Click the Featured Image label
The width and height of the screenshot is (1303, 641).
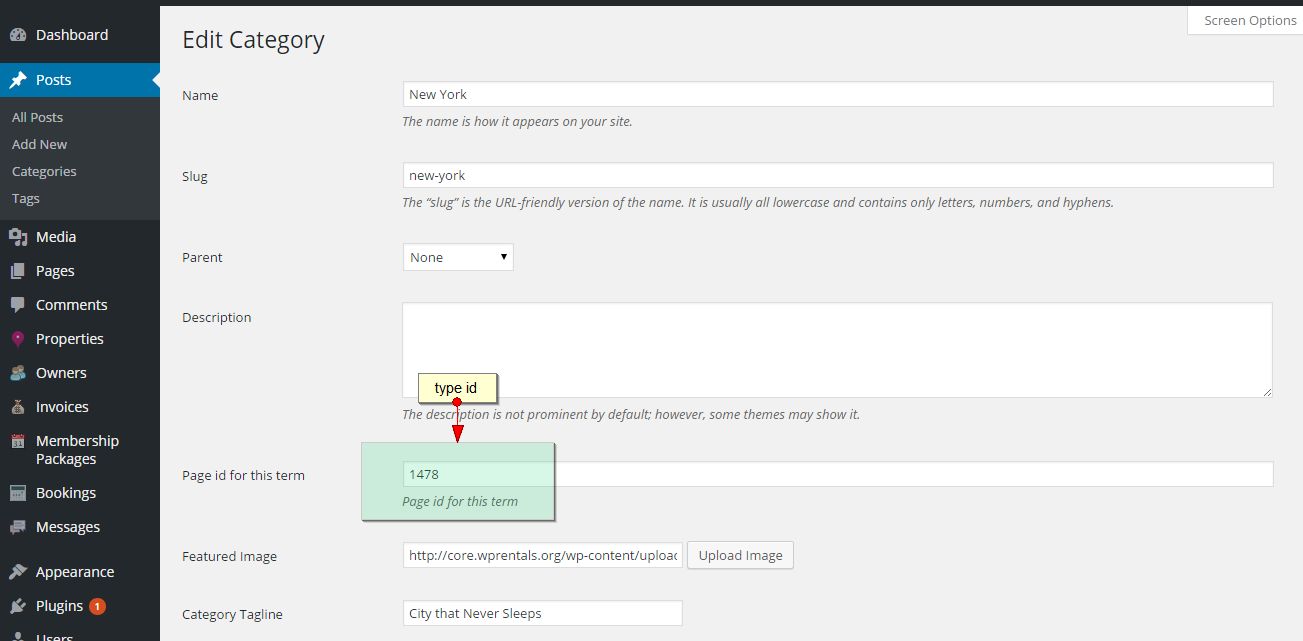(x=229, y=556)
